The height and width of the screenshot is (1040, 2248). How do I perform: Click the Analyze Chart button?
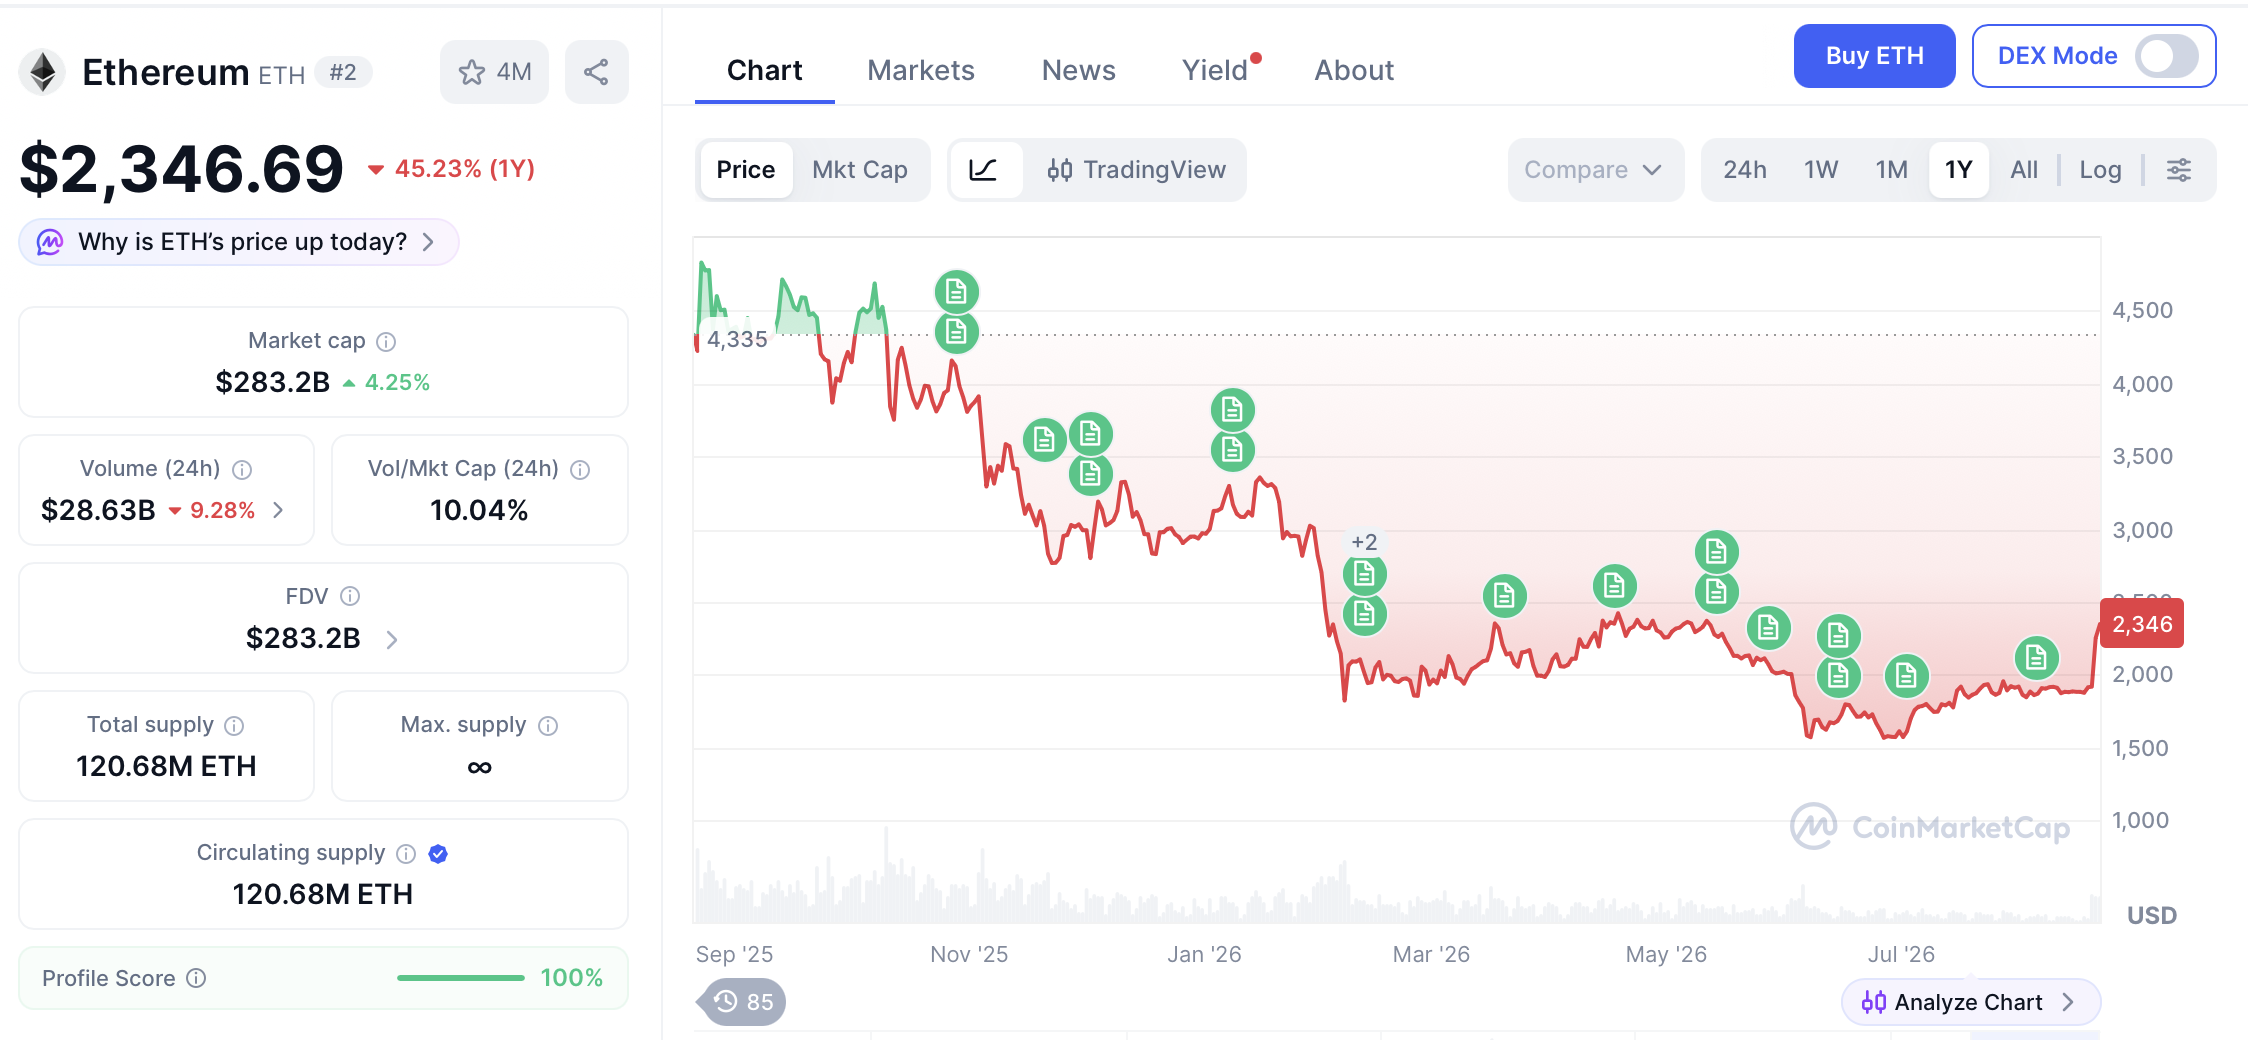pyautogui.click(x=1970, y=1002)
